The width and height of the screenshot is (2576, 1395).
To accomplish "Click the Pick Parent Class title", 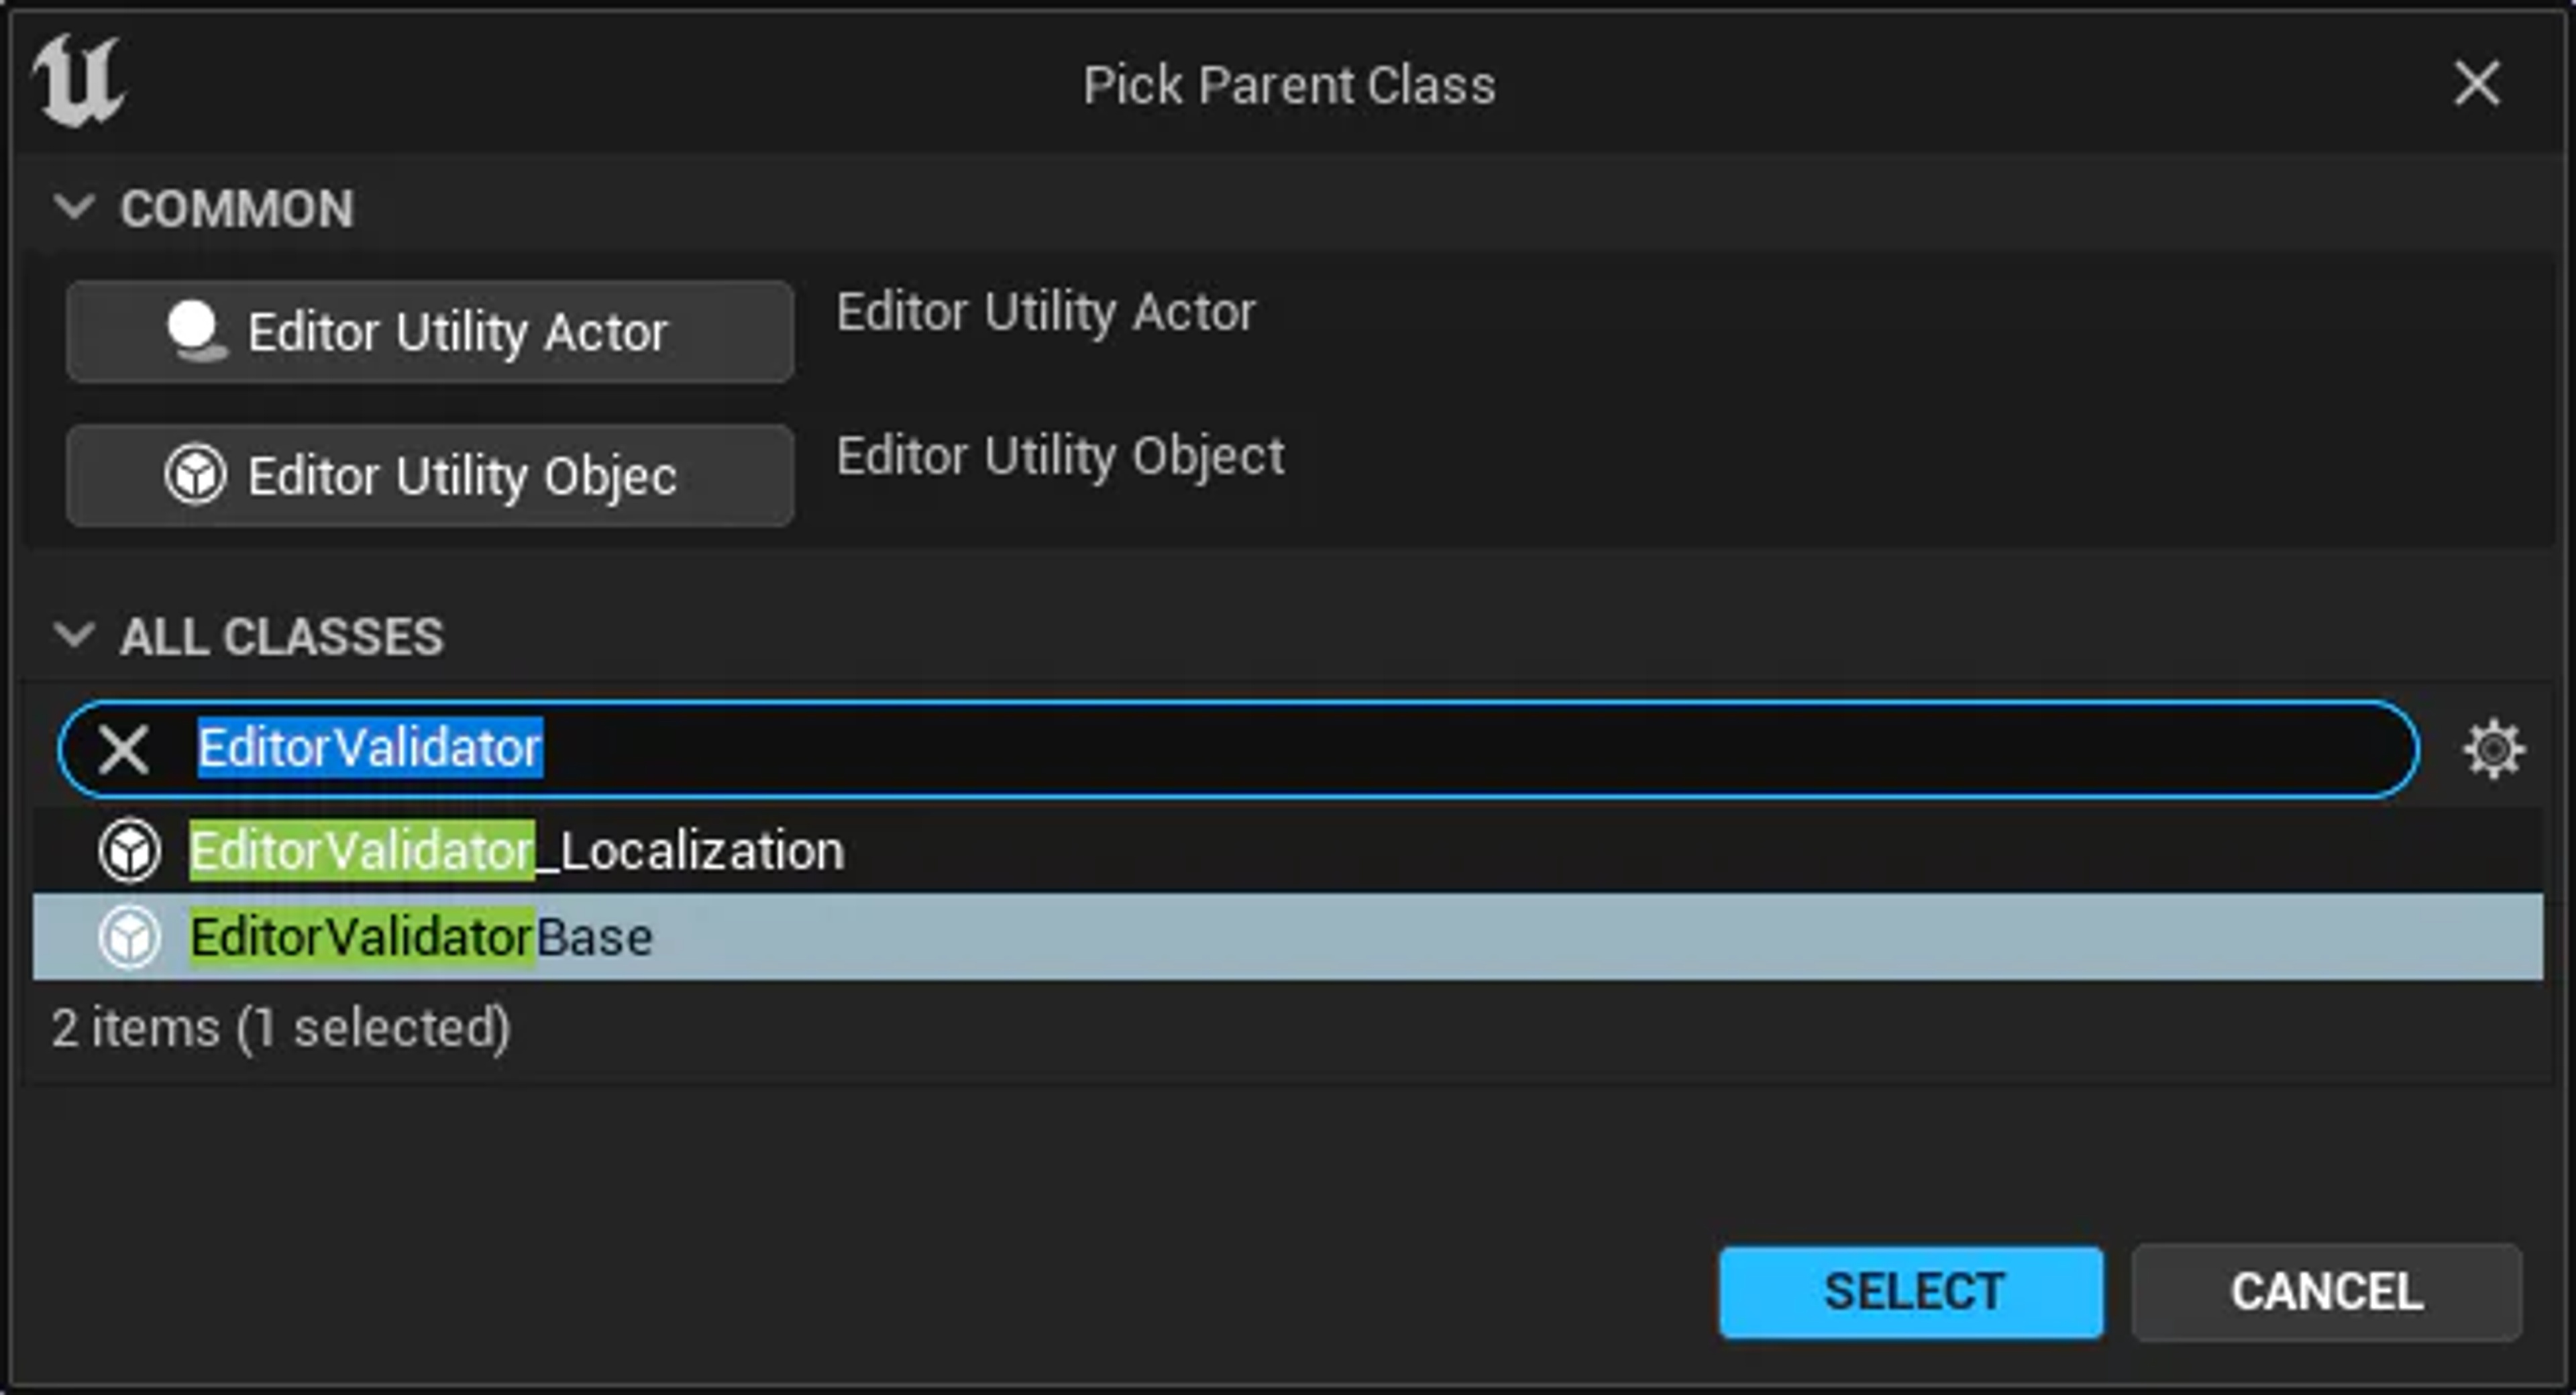I will pos(1289,85).
